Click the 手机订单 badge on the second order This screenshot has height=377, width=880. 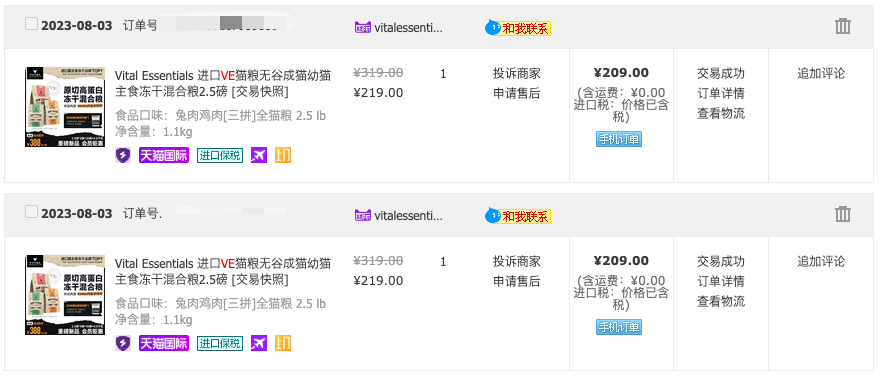coord(618,327)
